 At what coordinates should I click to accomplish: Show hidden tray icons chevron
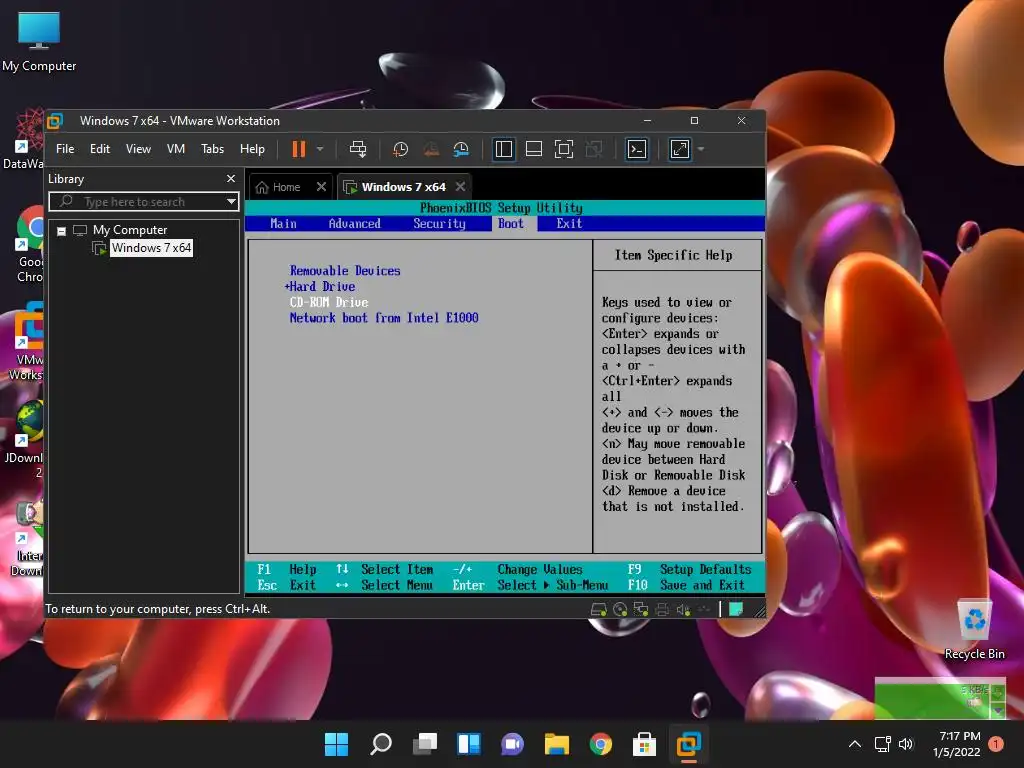[854, 744]
